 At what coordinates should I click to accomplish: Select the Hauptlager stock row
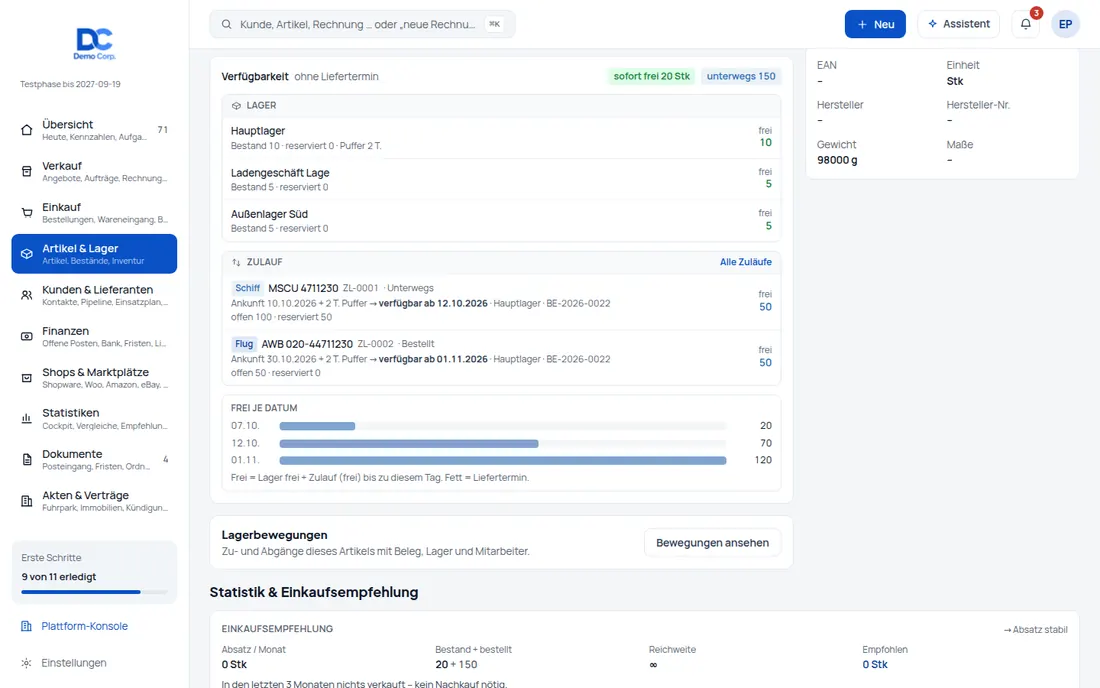point(501,137)
